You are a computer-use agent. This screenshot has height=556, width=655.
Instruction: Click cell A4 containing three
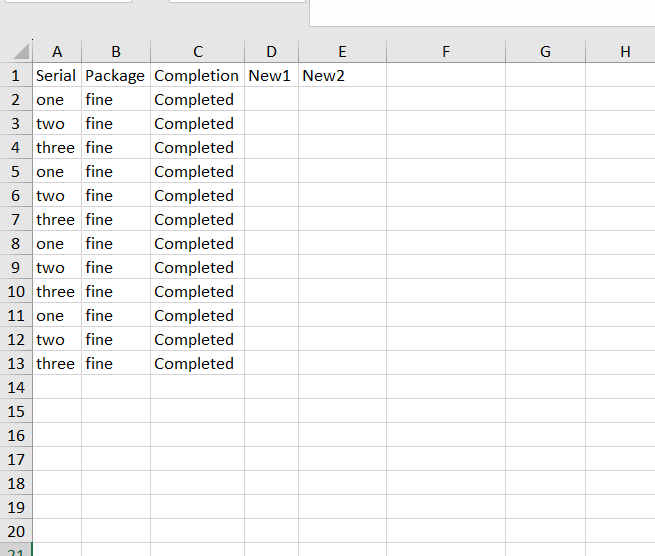click(57, 147)
